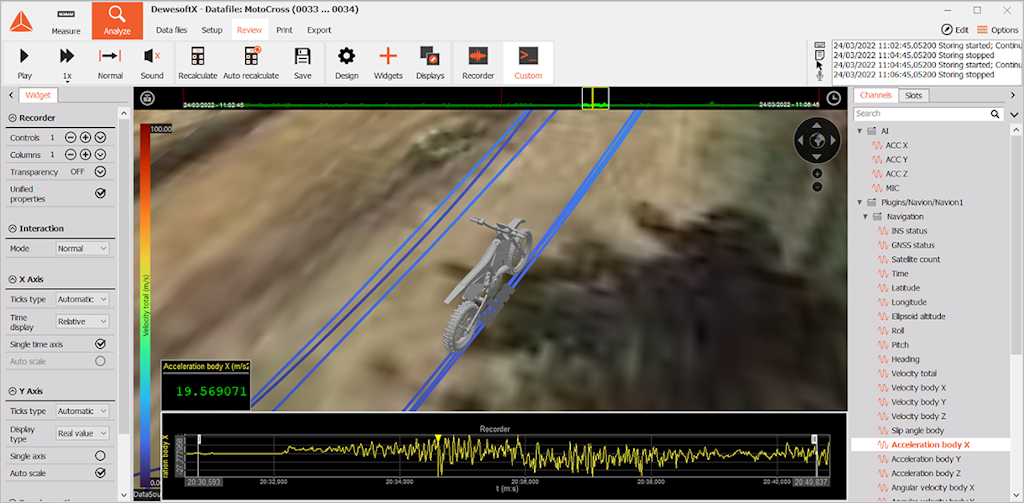Screen dimensions: 1024x503
Task: Save the data file
Action: [x=302, y=63]
